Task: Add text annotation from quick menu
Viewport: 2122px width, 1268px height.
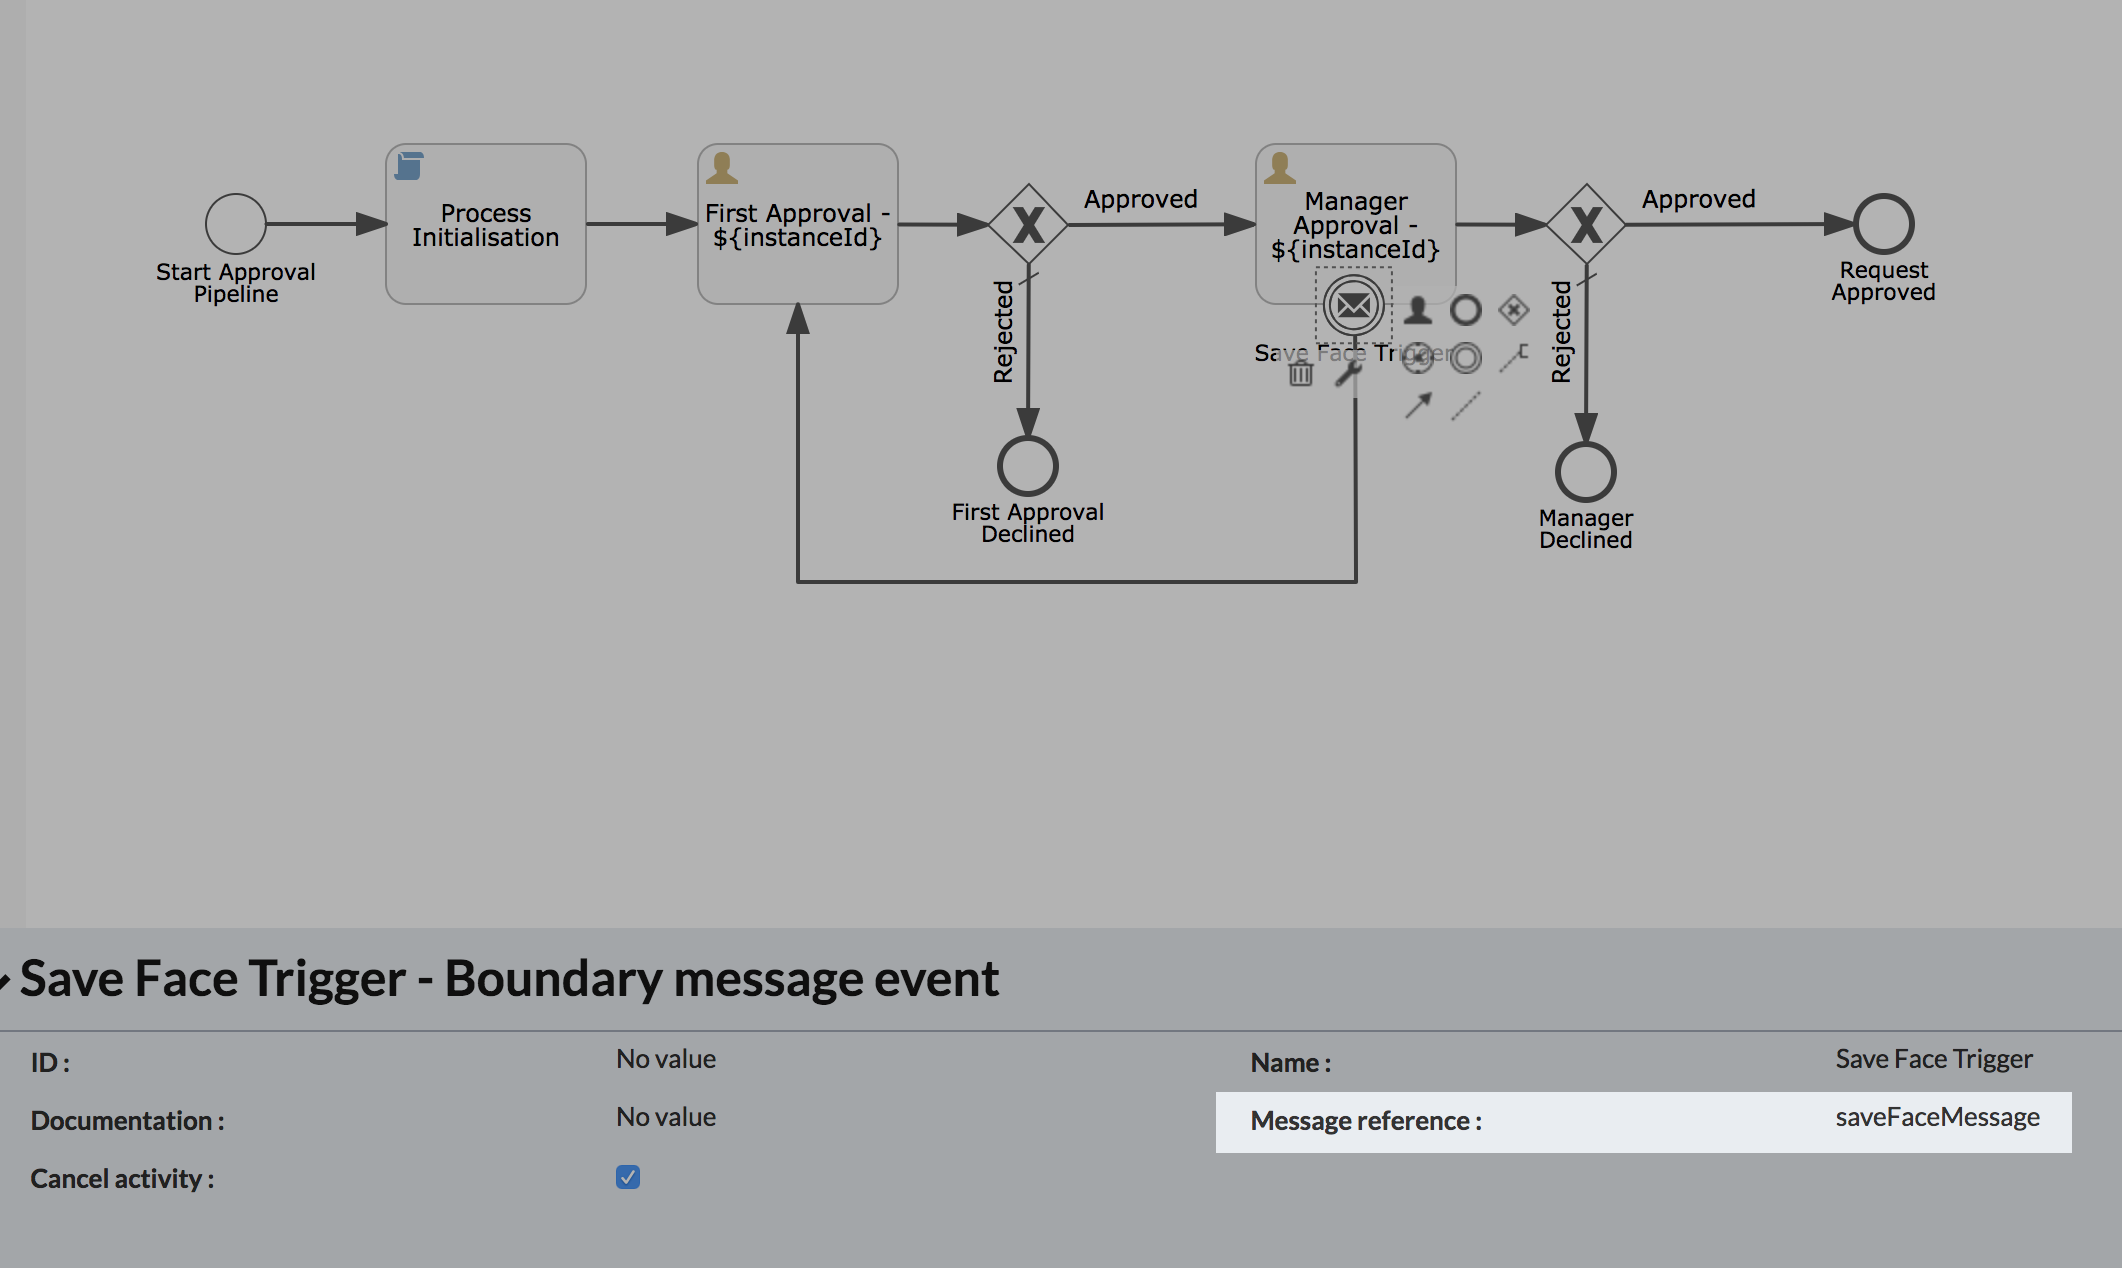Action: tap(1514, 358)
